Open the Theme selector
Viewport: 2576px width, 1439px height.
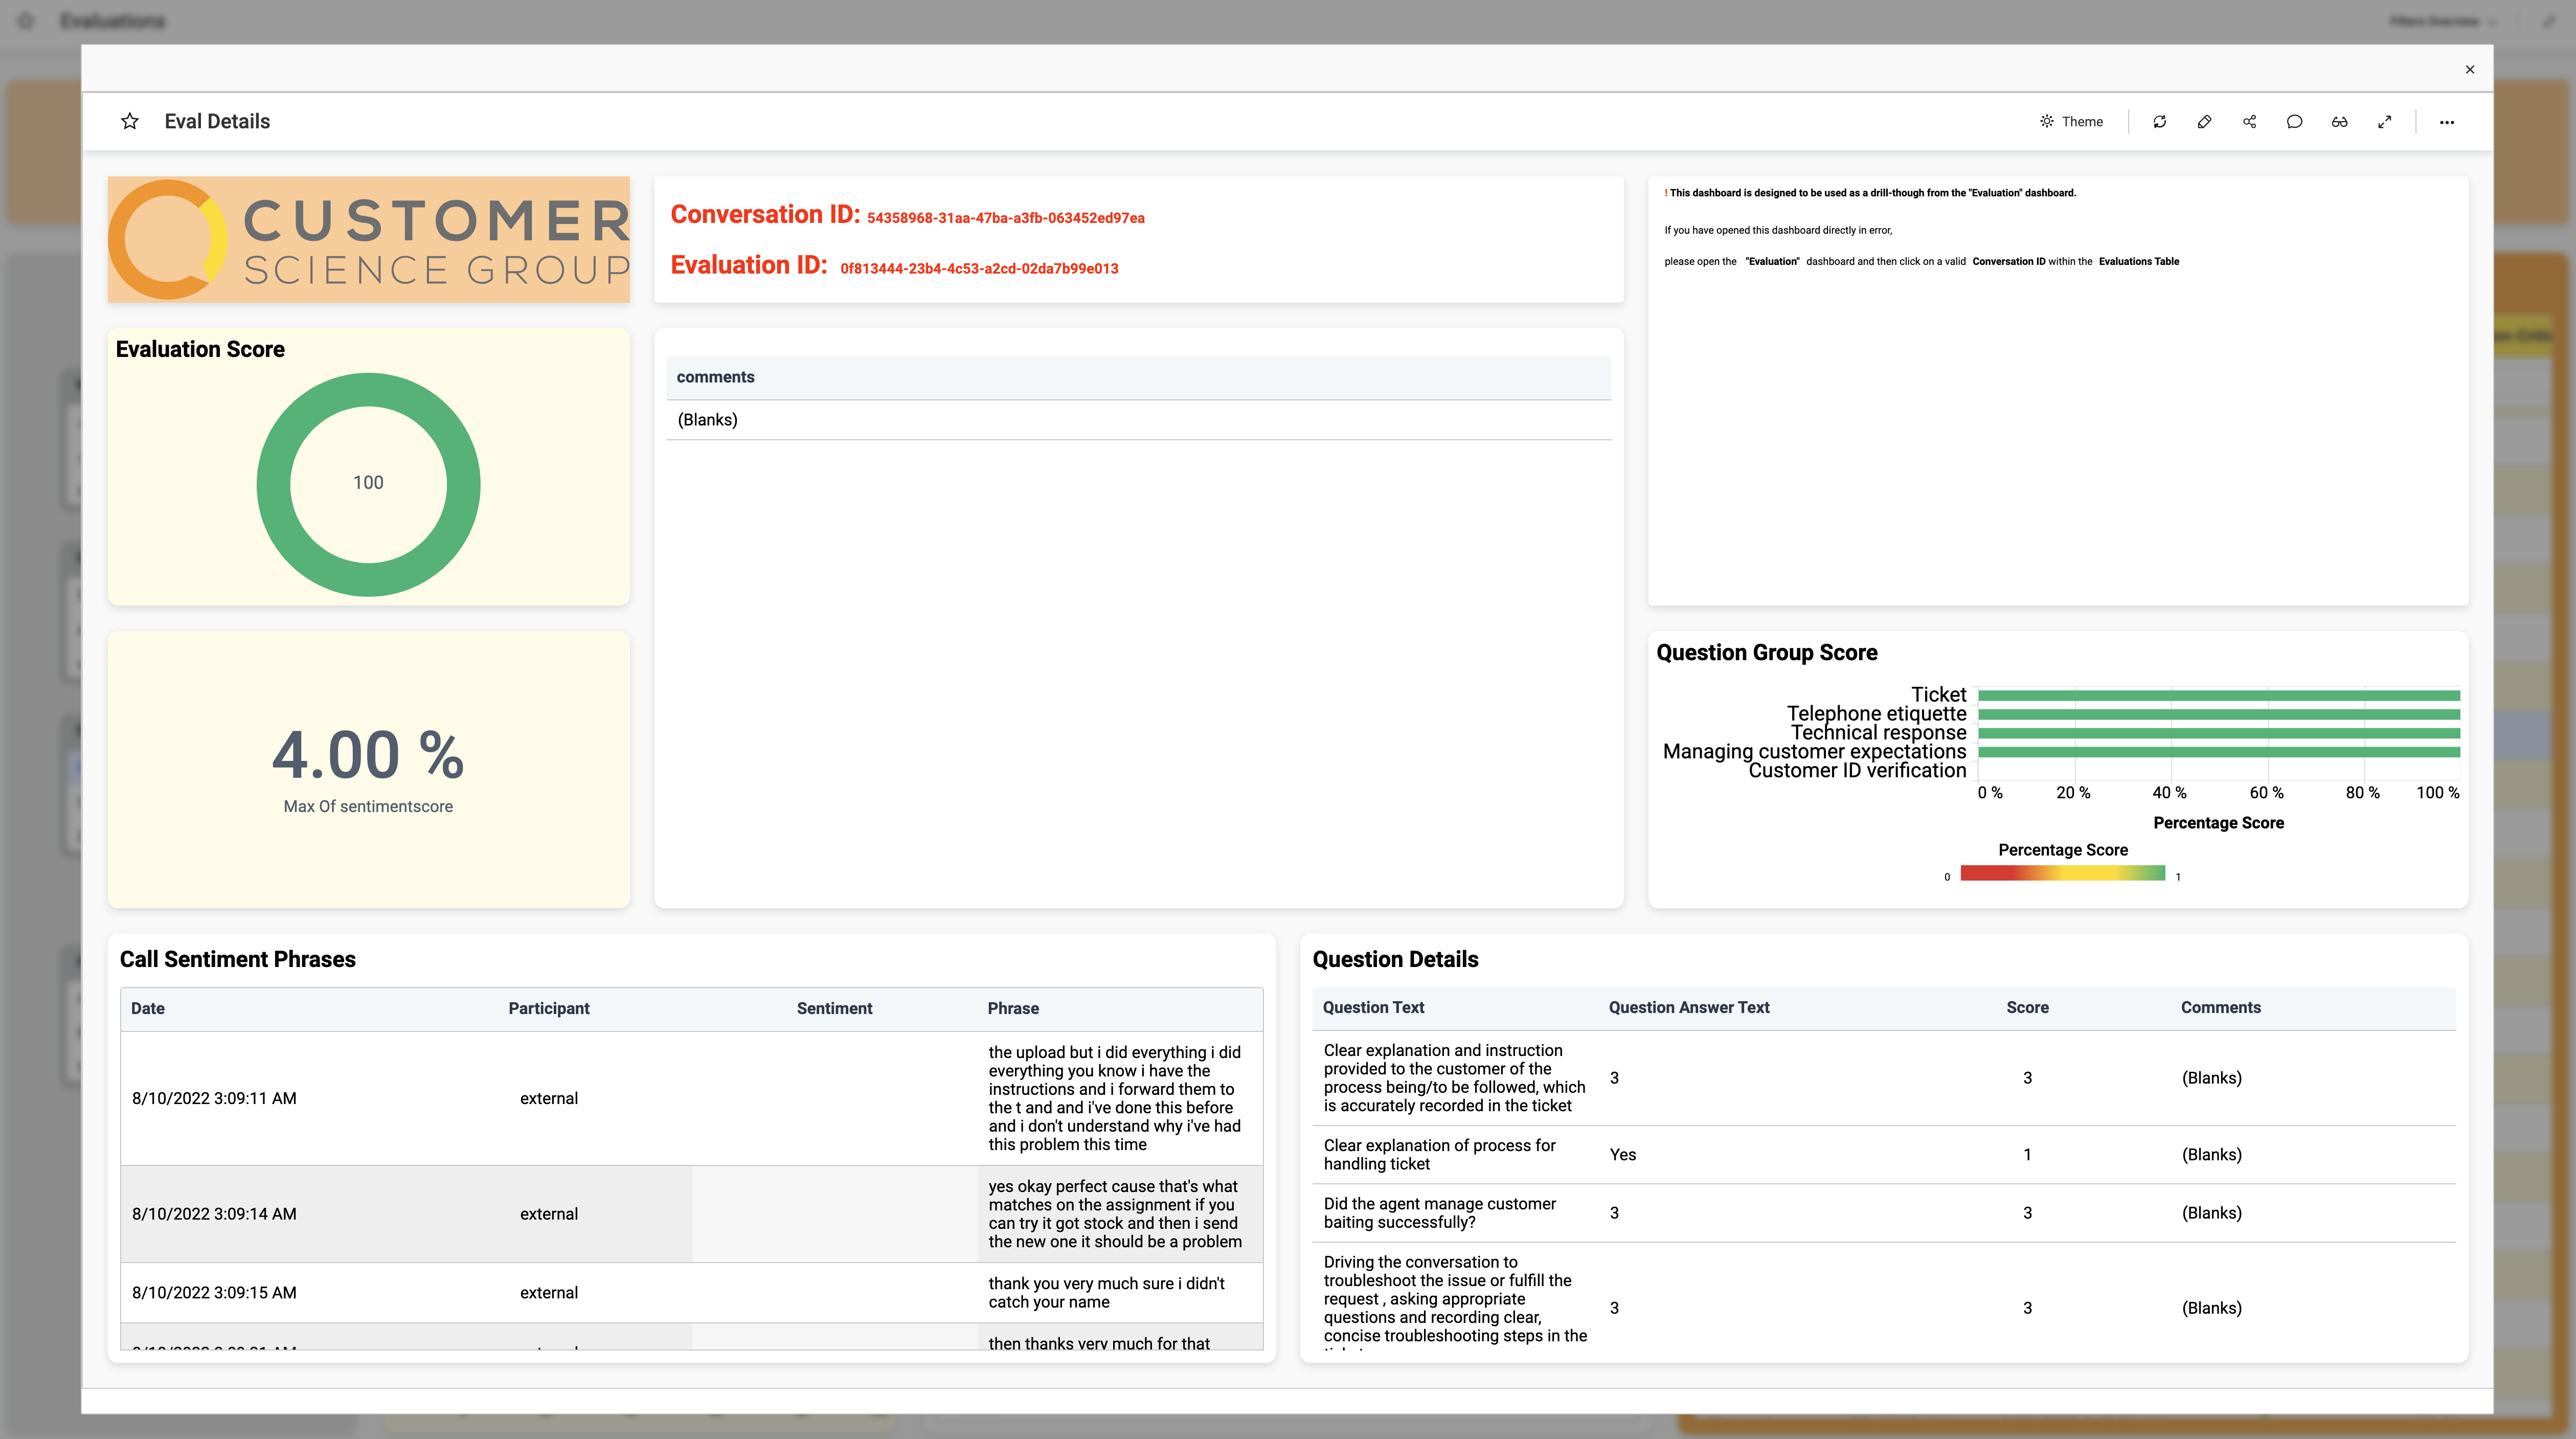point(2072,122)
